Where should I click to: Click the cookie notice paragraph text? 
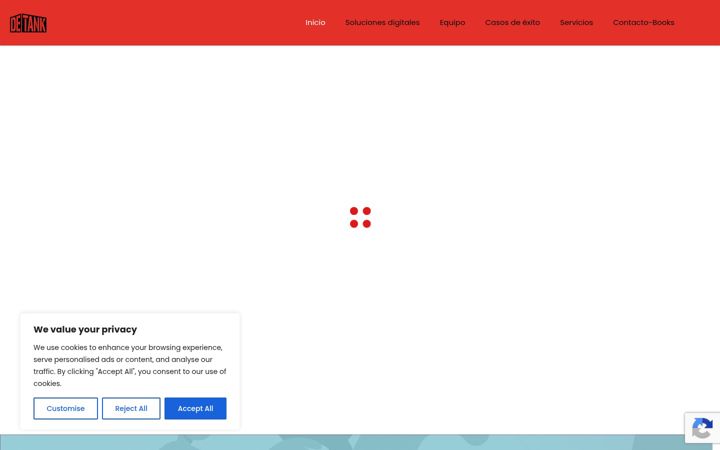point(130,366)
